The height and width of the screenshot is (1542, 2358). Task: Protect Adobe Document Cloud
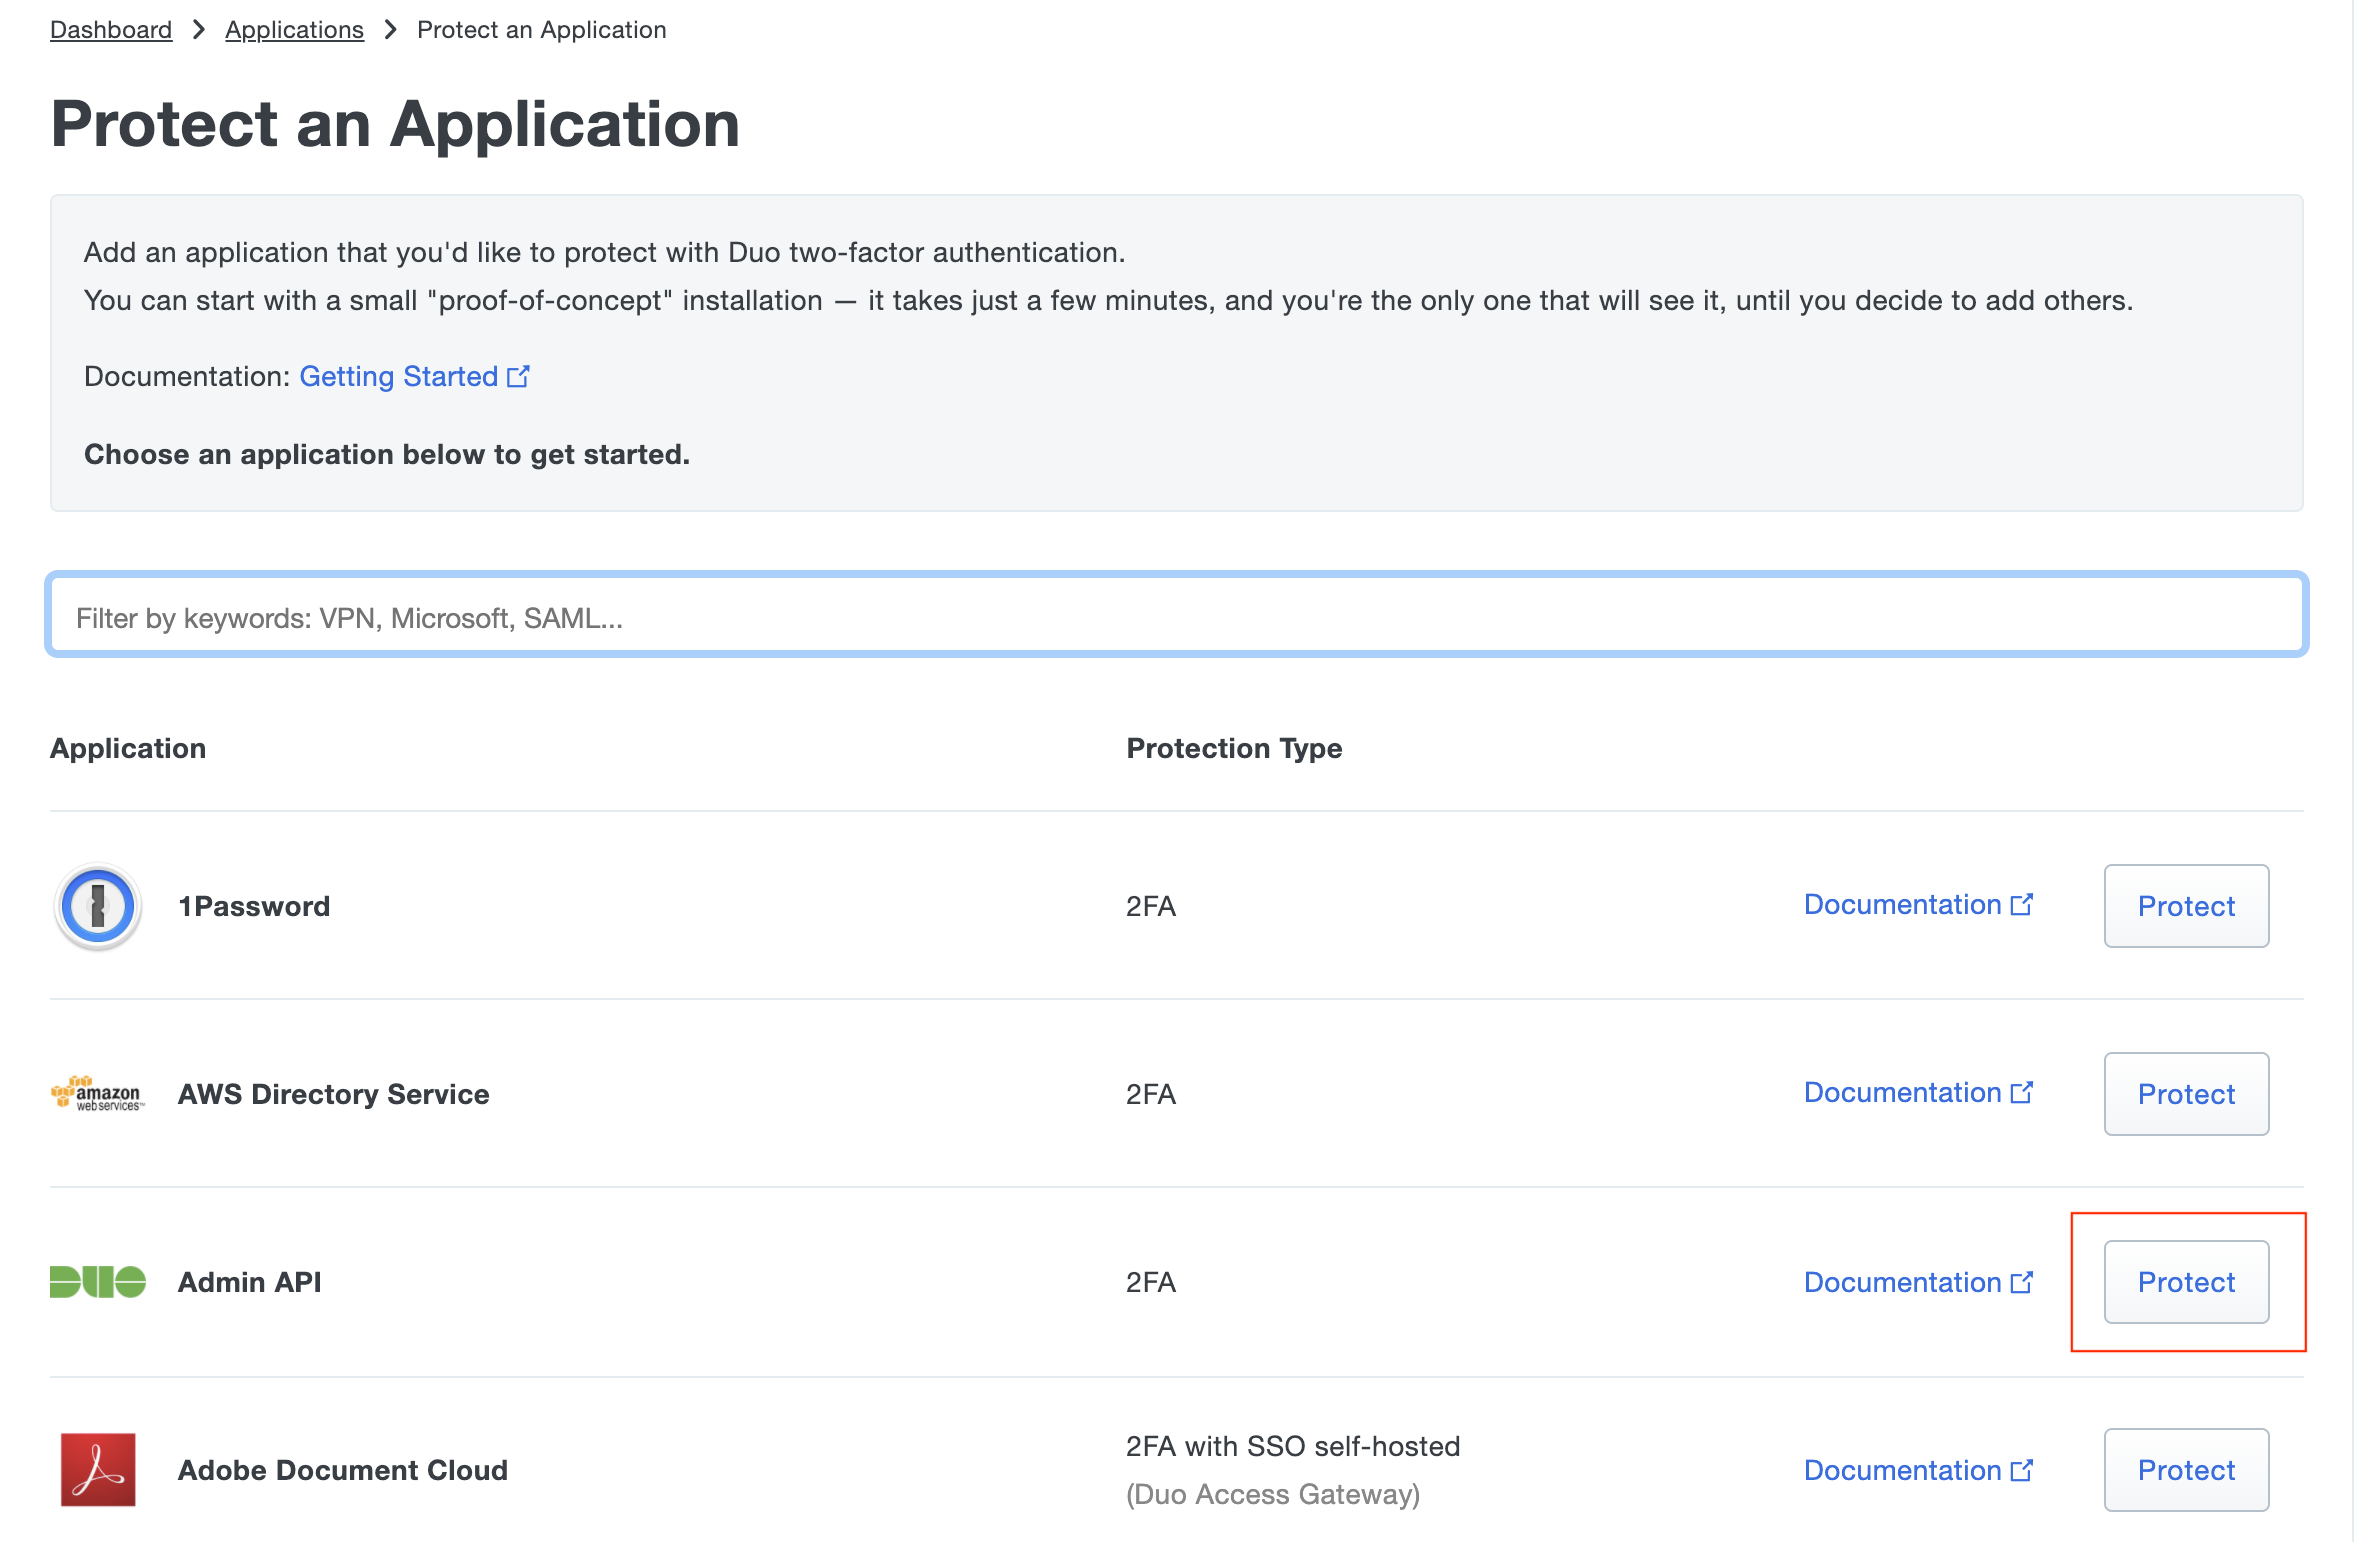coord(2186,1470)
